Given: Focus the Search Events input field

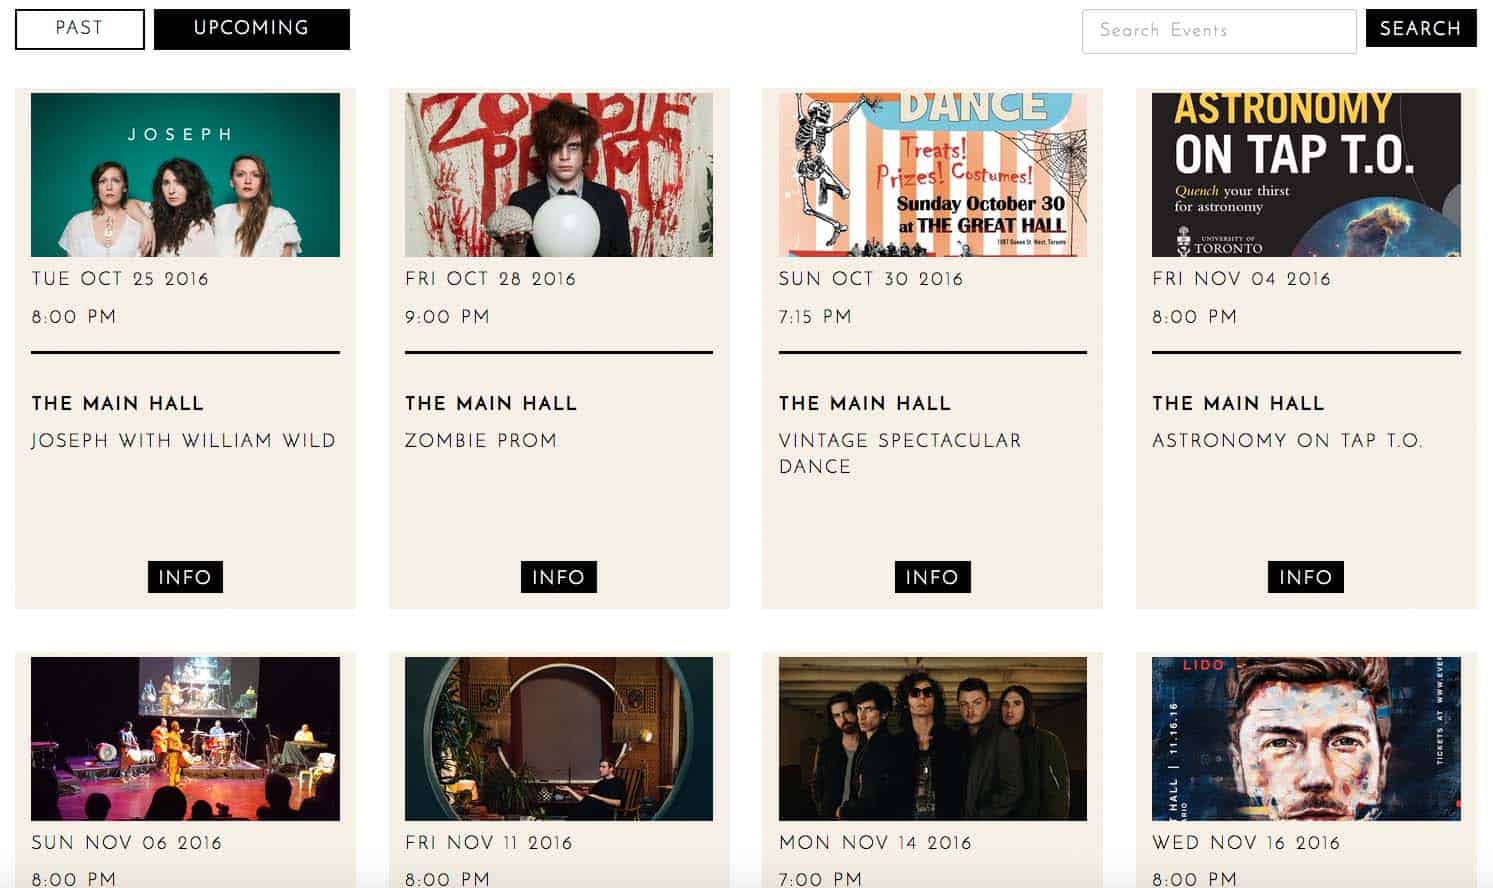Looking at the screenshot, I should (1219, 31).
